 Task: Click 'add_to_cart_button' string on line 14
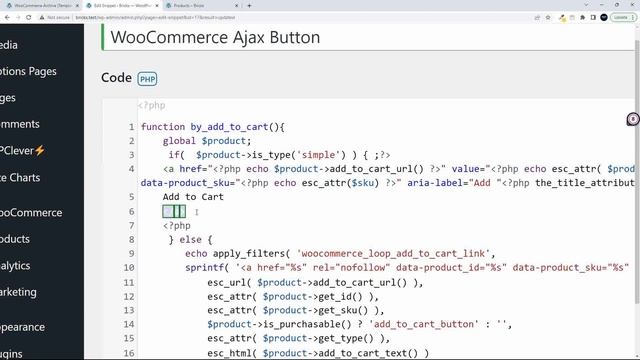pyautogui.click(x=424, y=324)
